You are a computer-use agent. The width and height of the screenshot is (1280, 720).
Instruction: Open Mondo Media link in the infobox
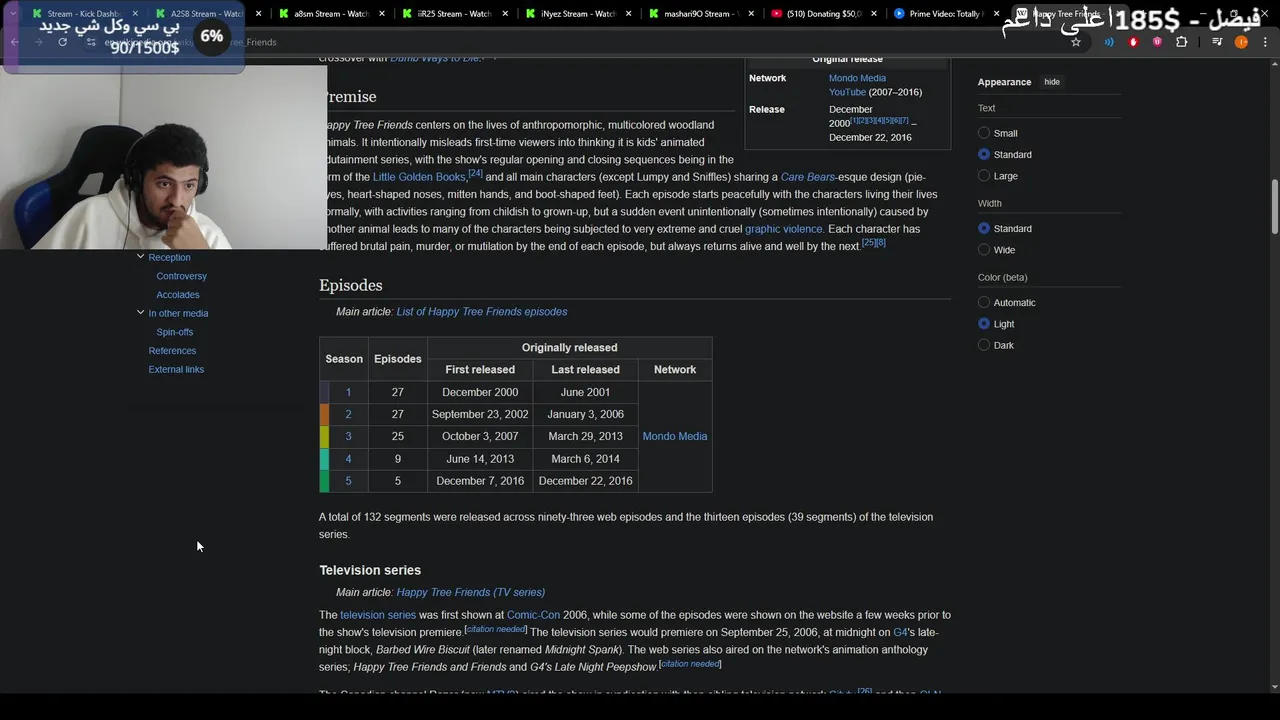[x=857, y=78]
